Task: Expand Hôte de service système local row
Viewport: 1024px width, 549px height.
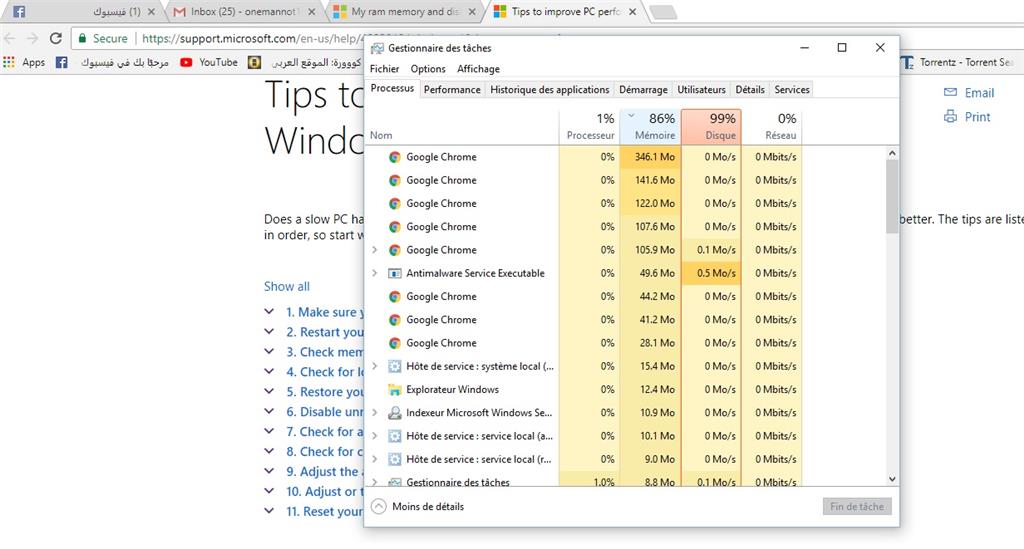Action: click(375, 366)
